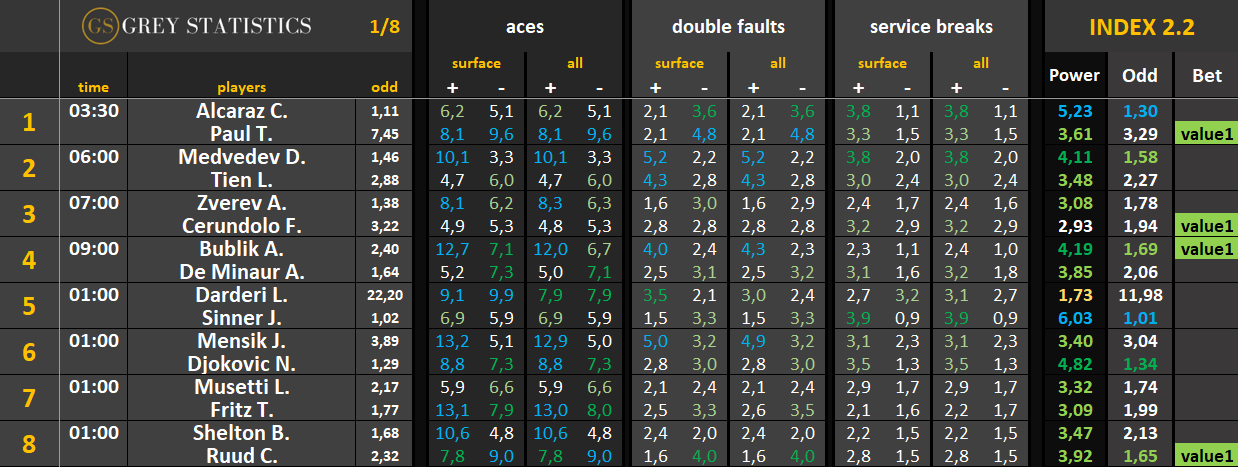The width and height of the screenshot is (1238, 467).
Task: Click the value1 bet badge for Bublik A.
Action: pyautogui.click(x=1207, y=248)
